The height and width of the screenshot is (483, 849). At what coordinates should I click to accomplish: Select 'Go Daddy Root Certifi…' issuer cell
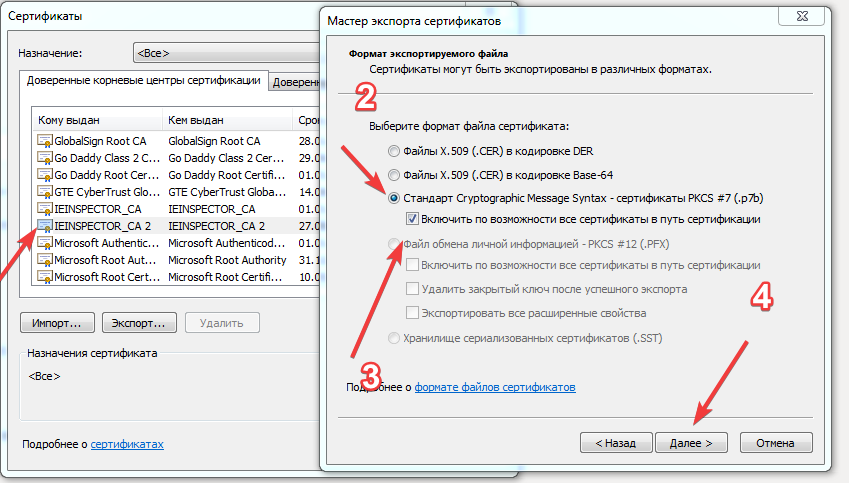point(226,175)
